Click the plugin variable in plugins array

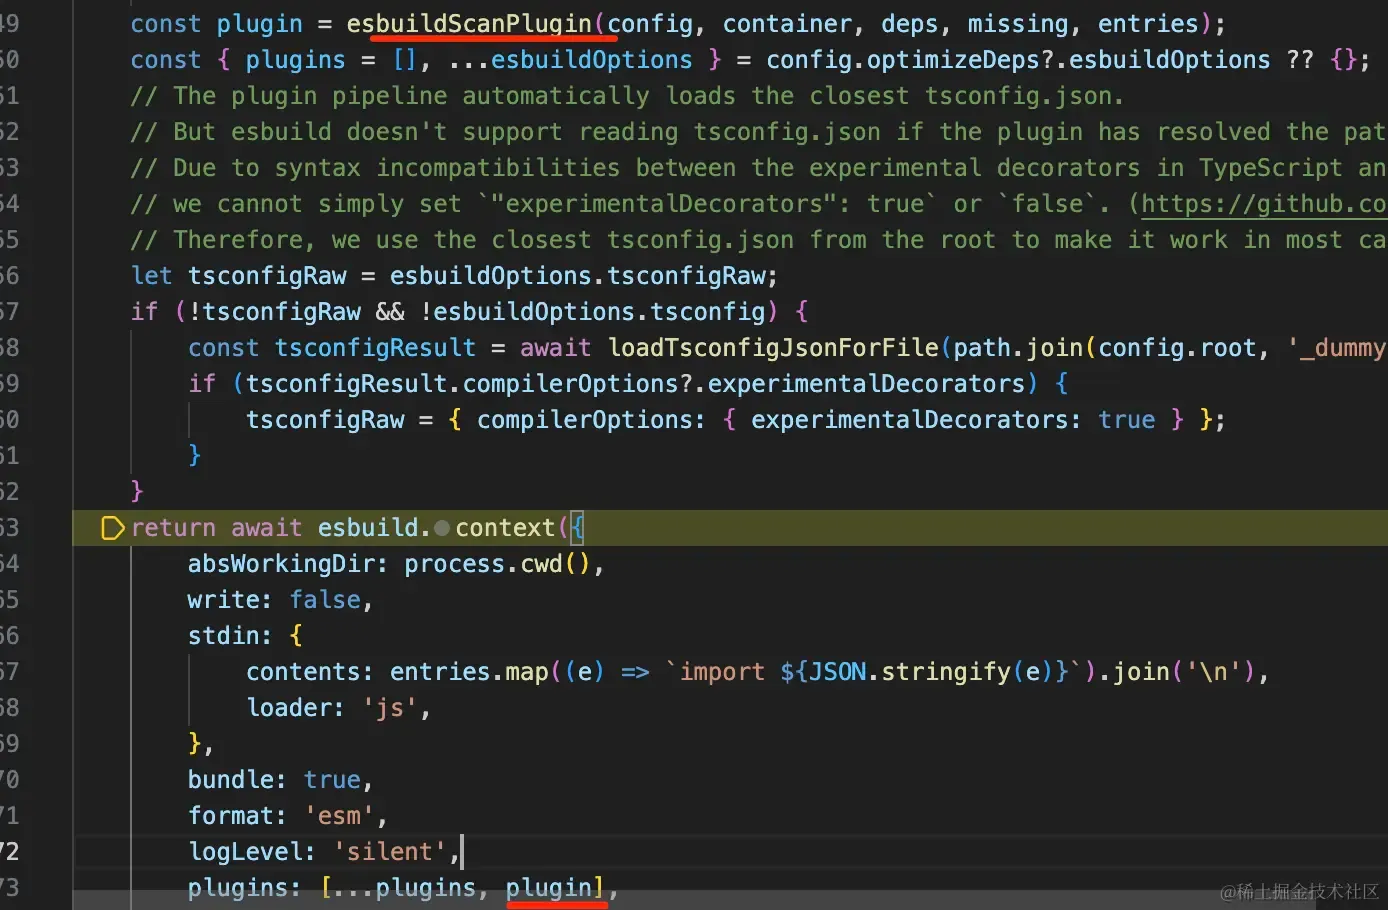click(549, 888)
